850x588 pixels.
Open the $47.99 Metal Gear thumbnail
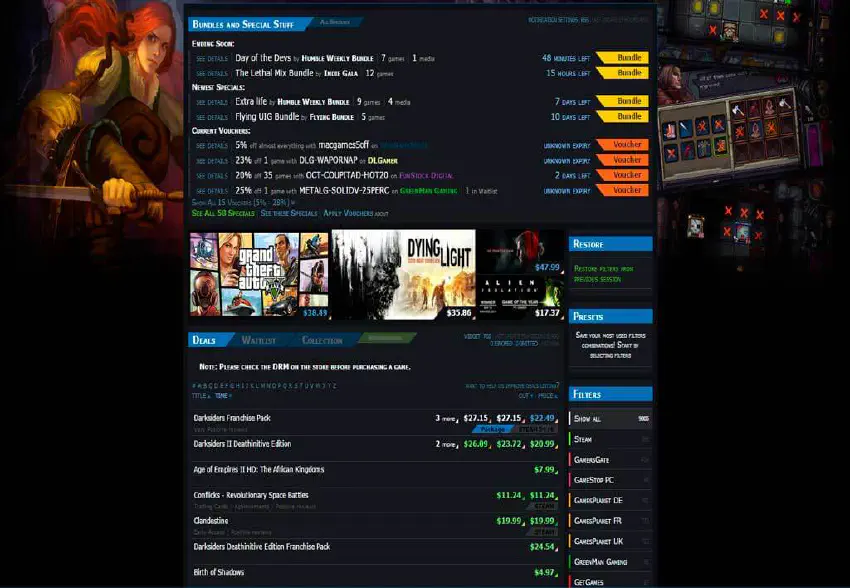(520, 251)
